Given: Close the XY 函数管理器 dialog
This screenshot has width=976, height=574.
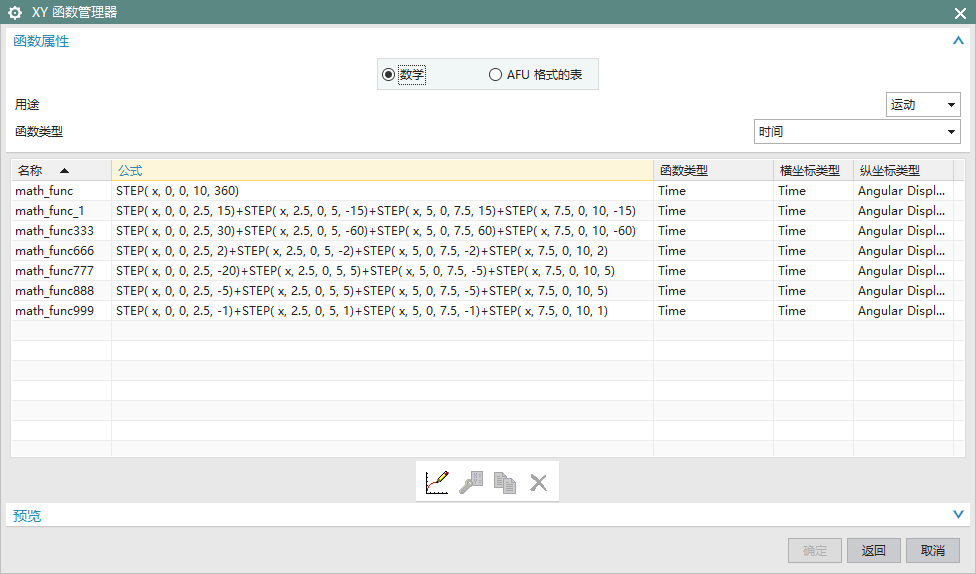Looking at the screenshot, I should [960, 13].
